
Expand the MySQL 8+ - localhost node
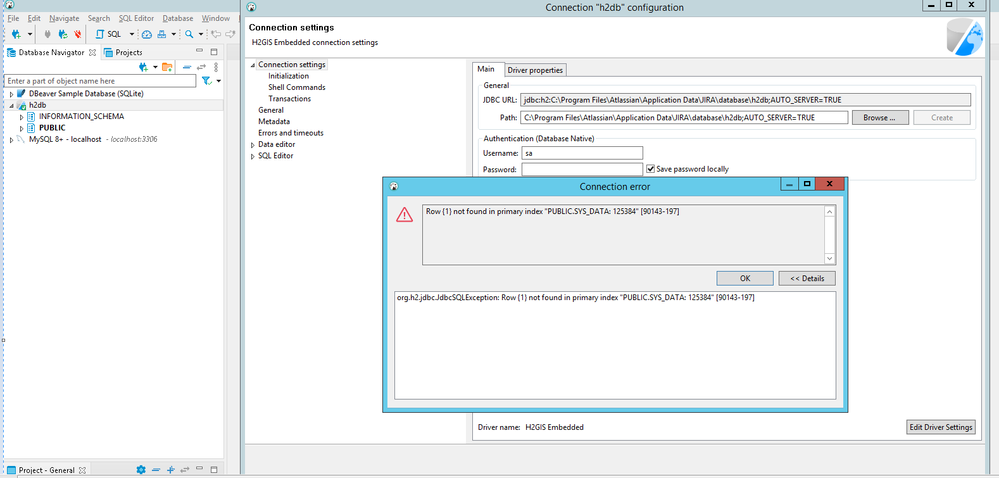coord(11,140)
